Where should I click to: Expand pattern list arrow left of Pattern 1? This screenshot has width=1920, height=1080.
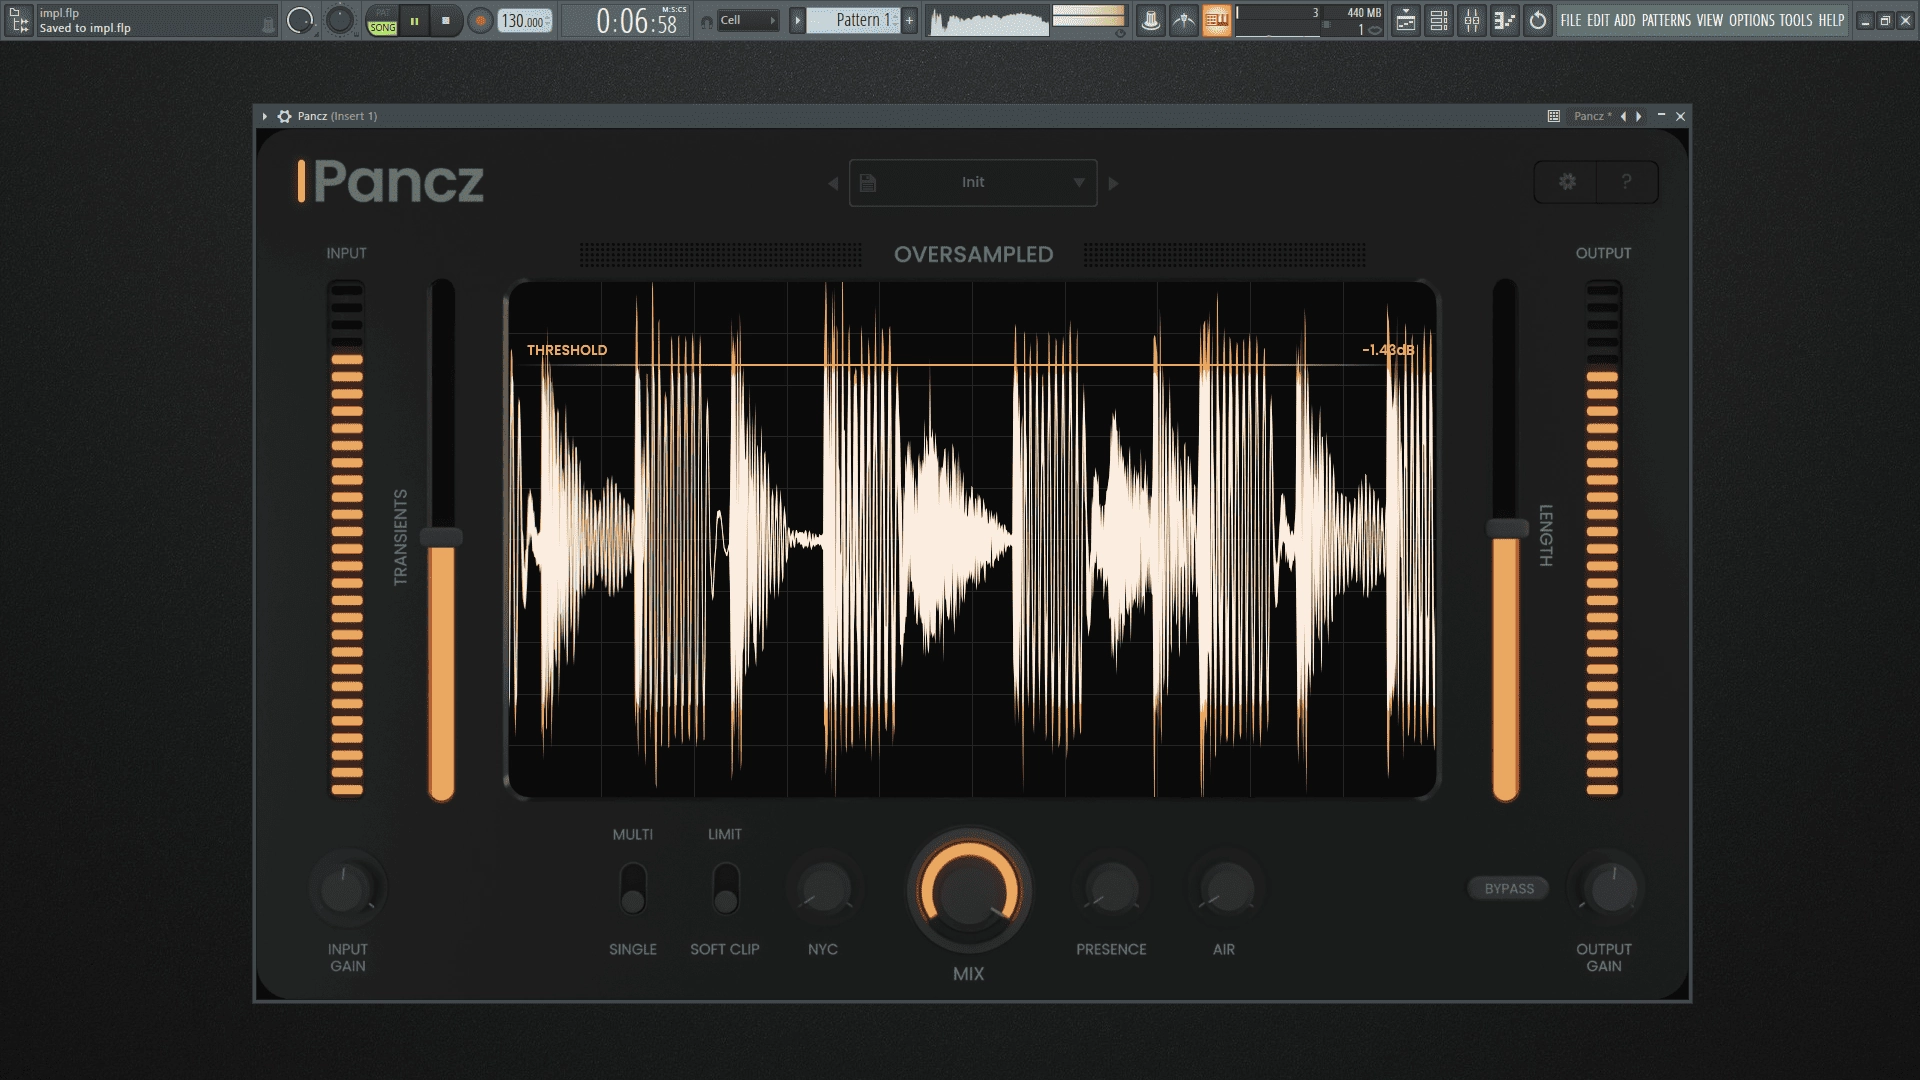point(797,20)
